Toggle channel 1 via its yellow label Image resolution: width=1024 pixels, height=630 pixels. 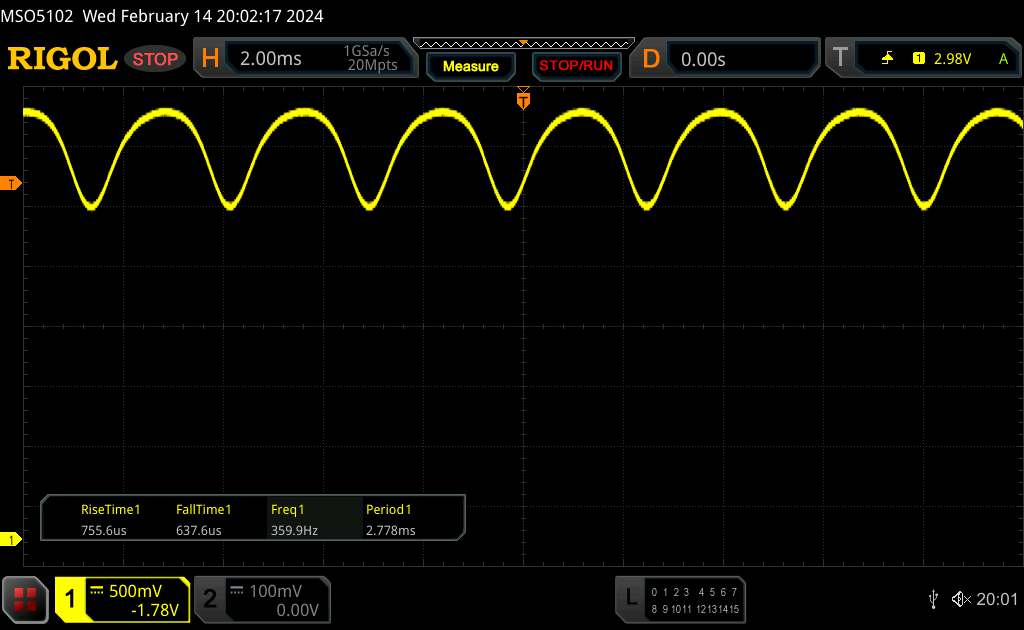[x=71, y=599]
